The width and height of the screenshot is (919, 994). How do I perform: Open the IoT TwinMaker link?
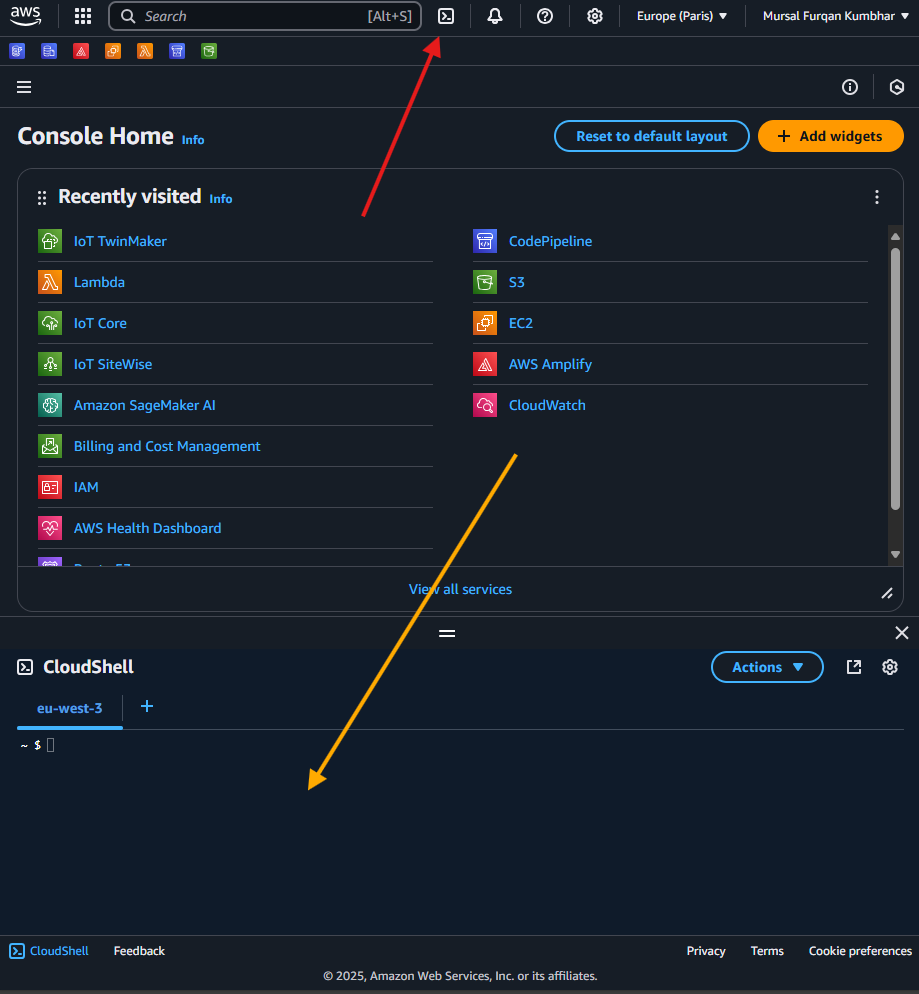tap(120, 241)
